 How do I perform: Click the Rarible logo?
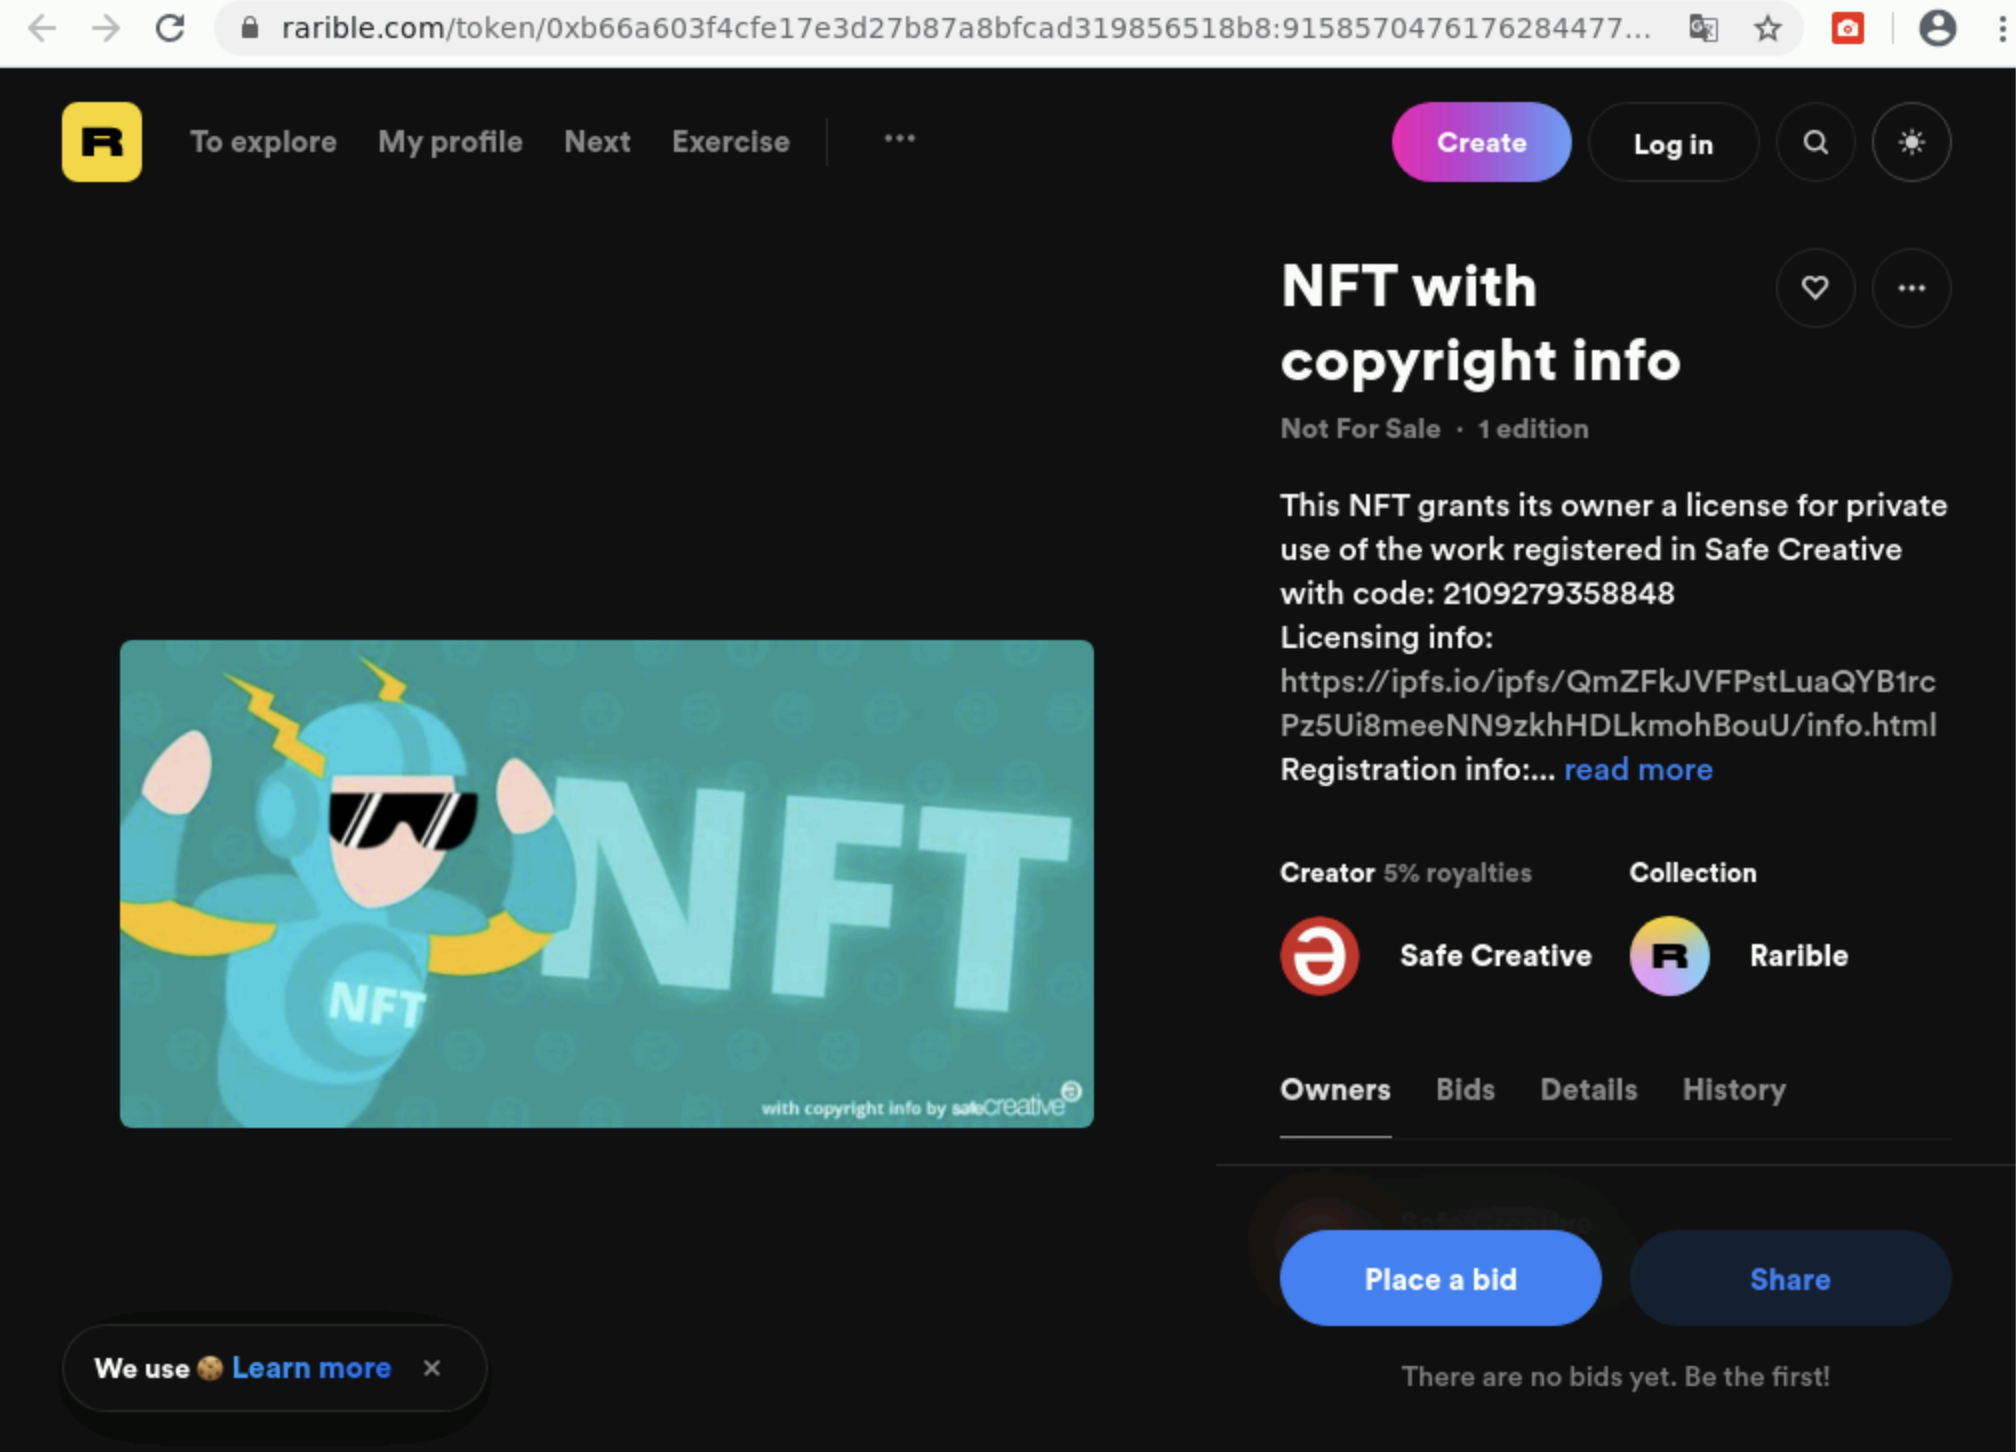point(100,142)
